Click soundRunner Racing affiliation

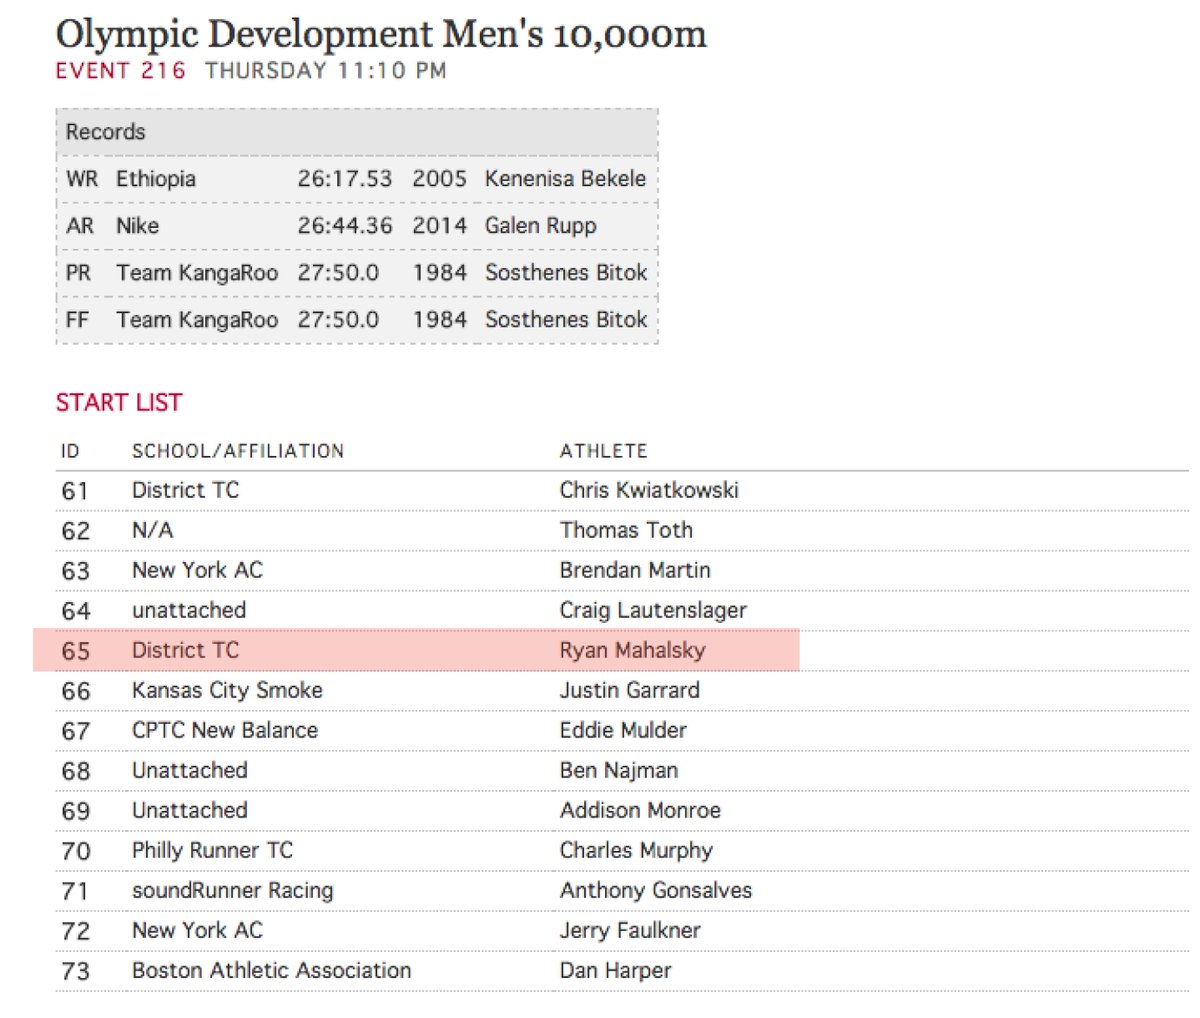coord(232,890)
